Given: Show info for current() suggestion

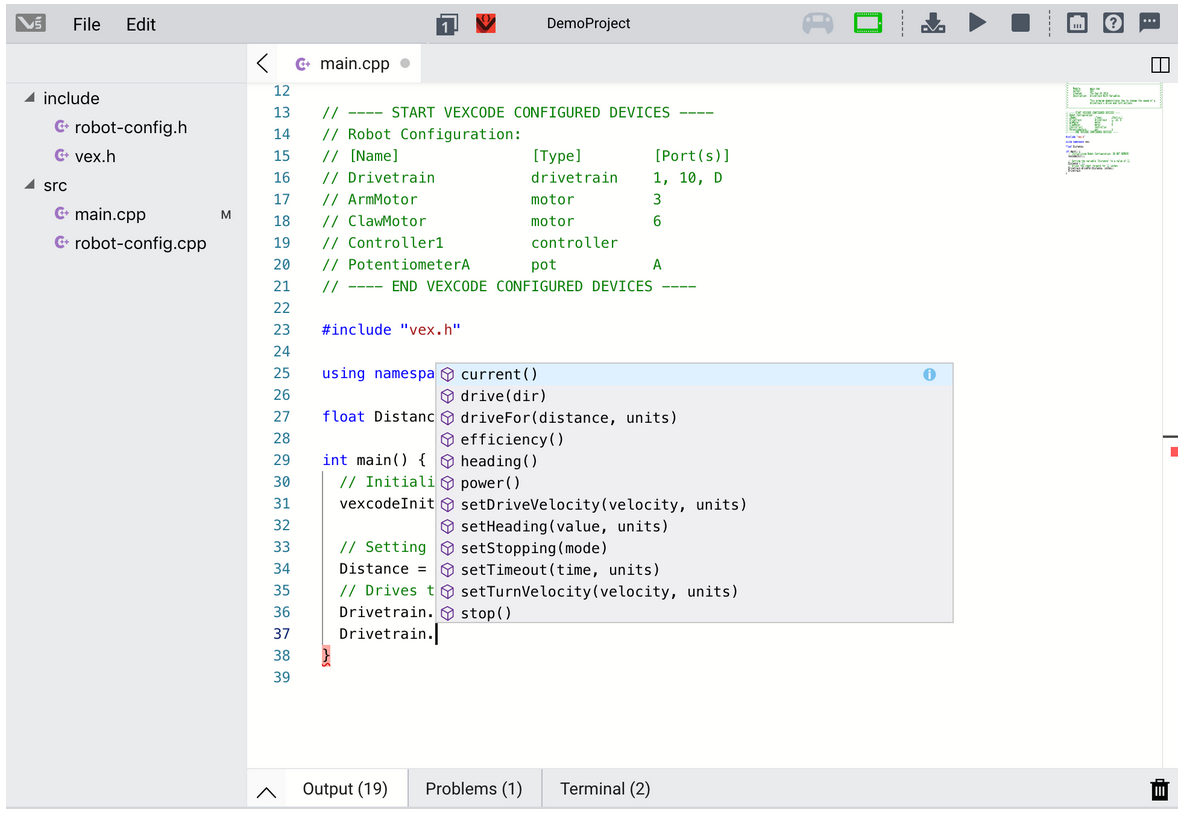Looking at the screenshot, I should [x=929, y=374].
